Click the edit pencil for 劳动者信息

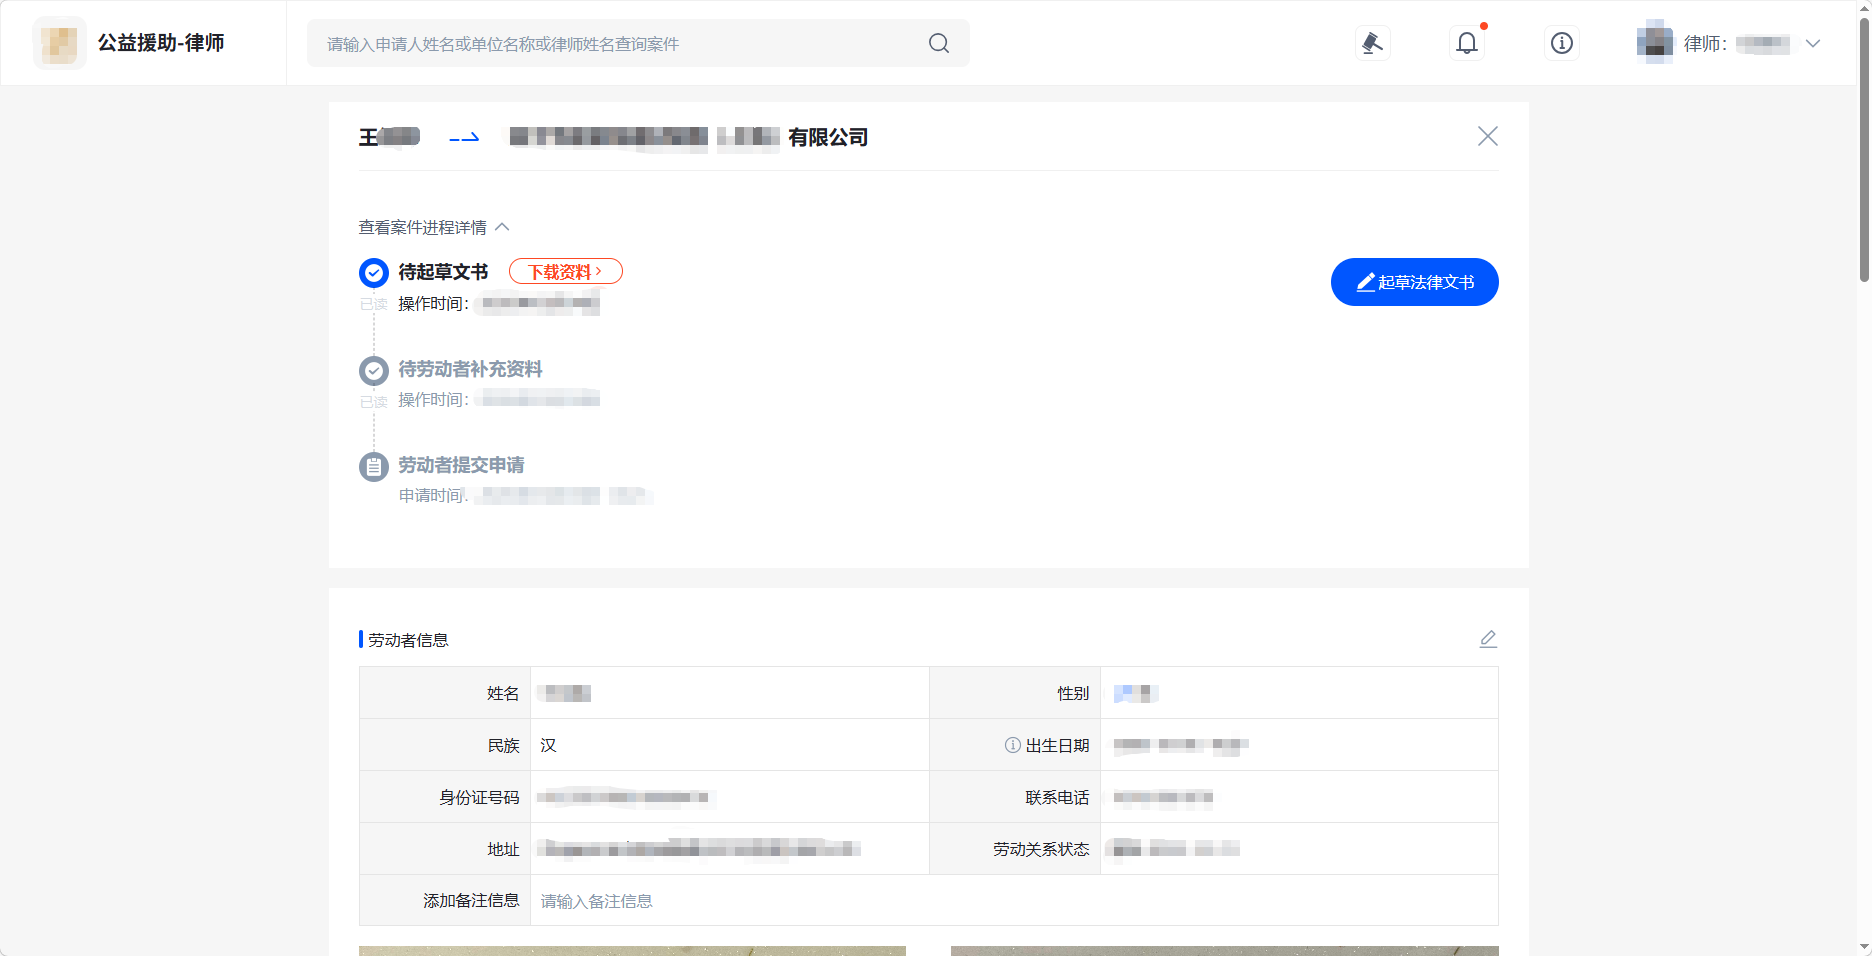(x=1487, y=639)
